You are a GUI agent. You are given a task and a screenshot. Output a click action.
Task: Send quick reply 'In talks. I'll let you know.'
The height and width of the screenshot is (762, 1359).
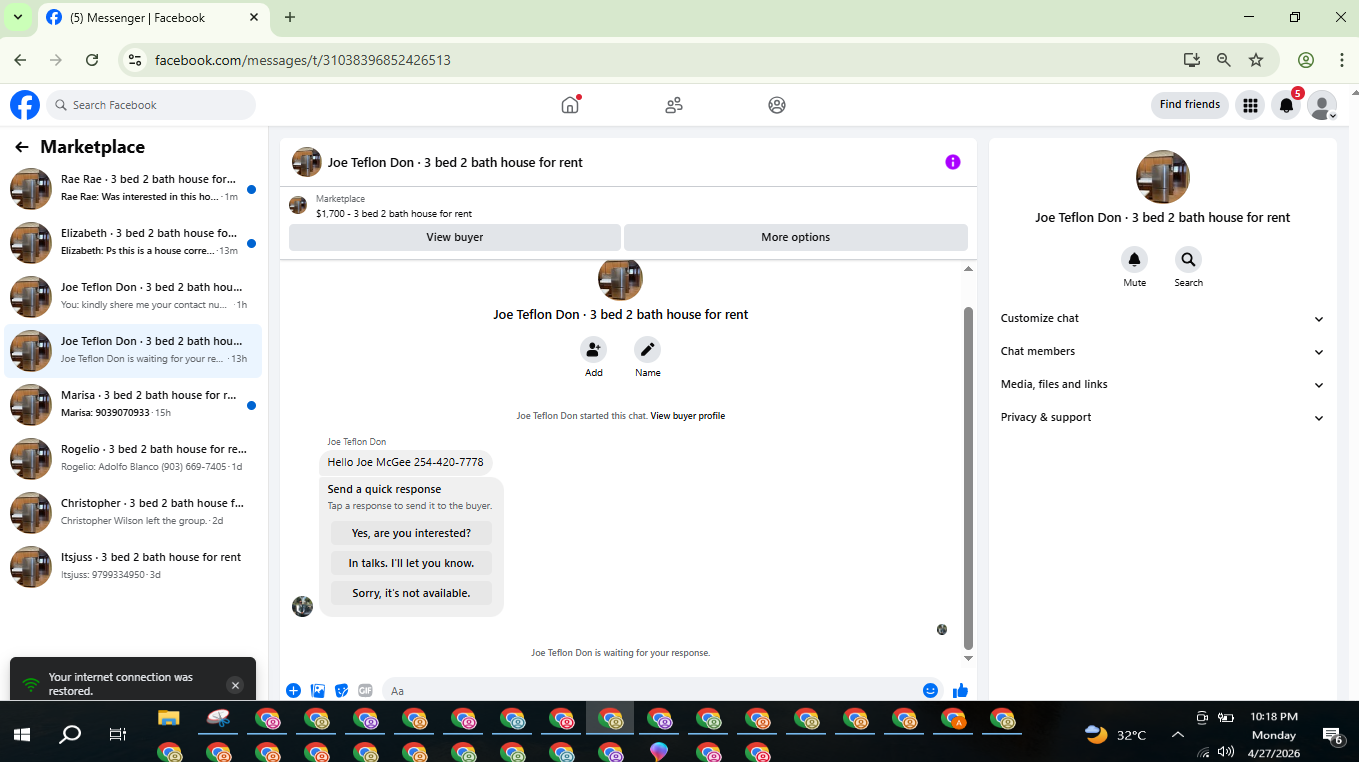411,563
